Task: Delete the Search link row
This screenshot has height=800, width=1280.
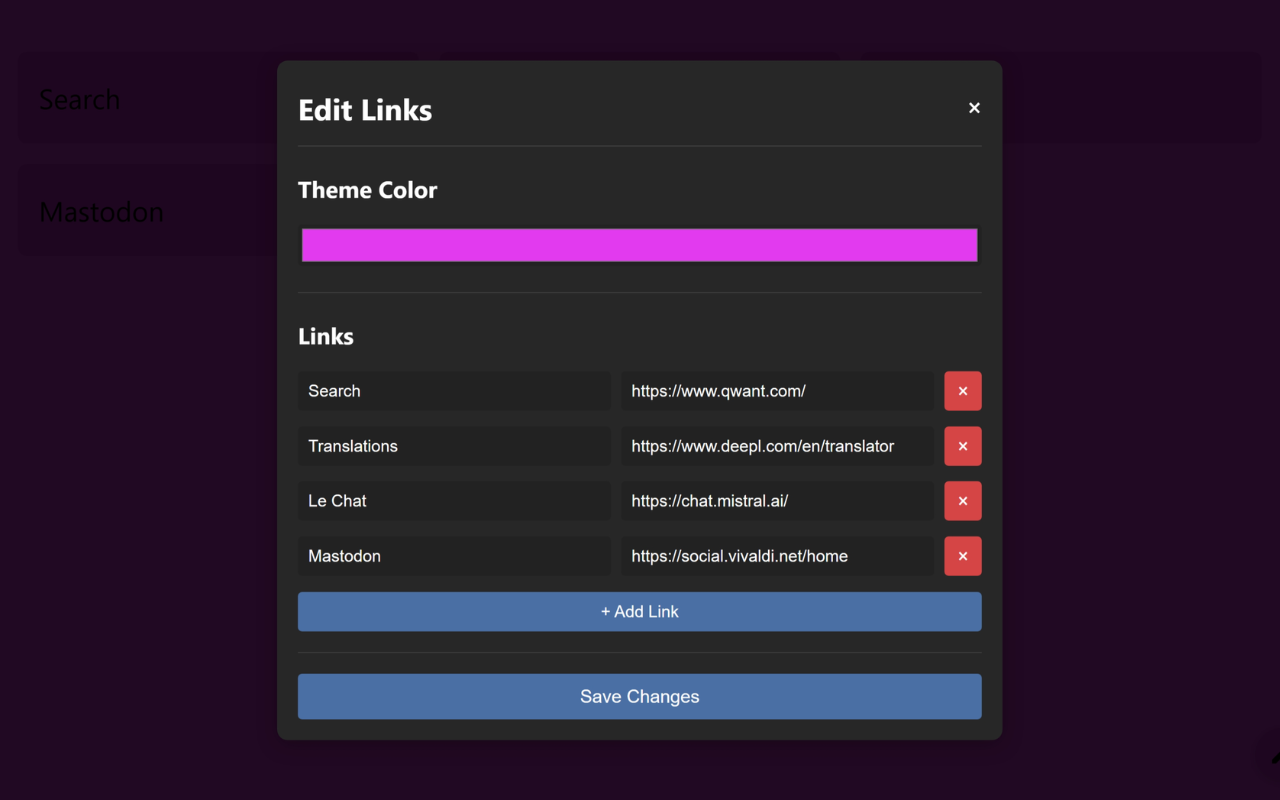Action: tap(962, 391)
